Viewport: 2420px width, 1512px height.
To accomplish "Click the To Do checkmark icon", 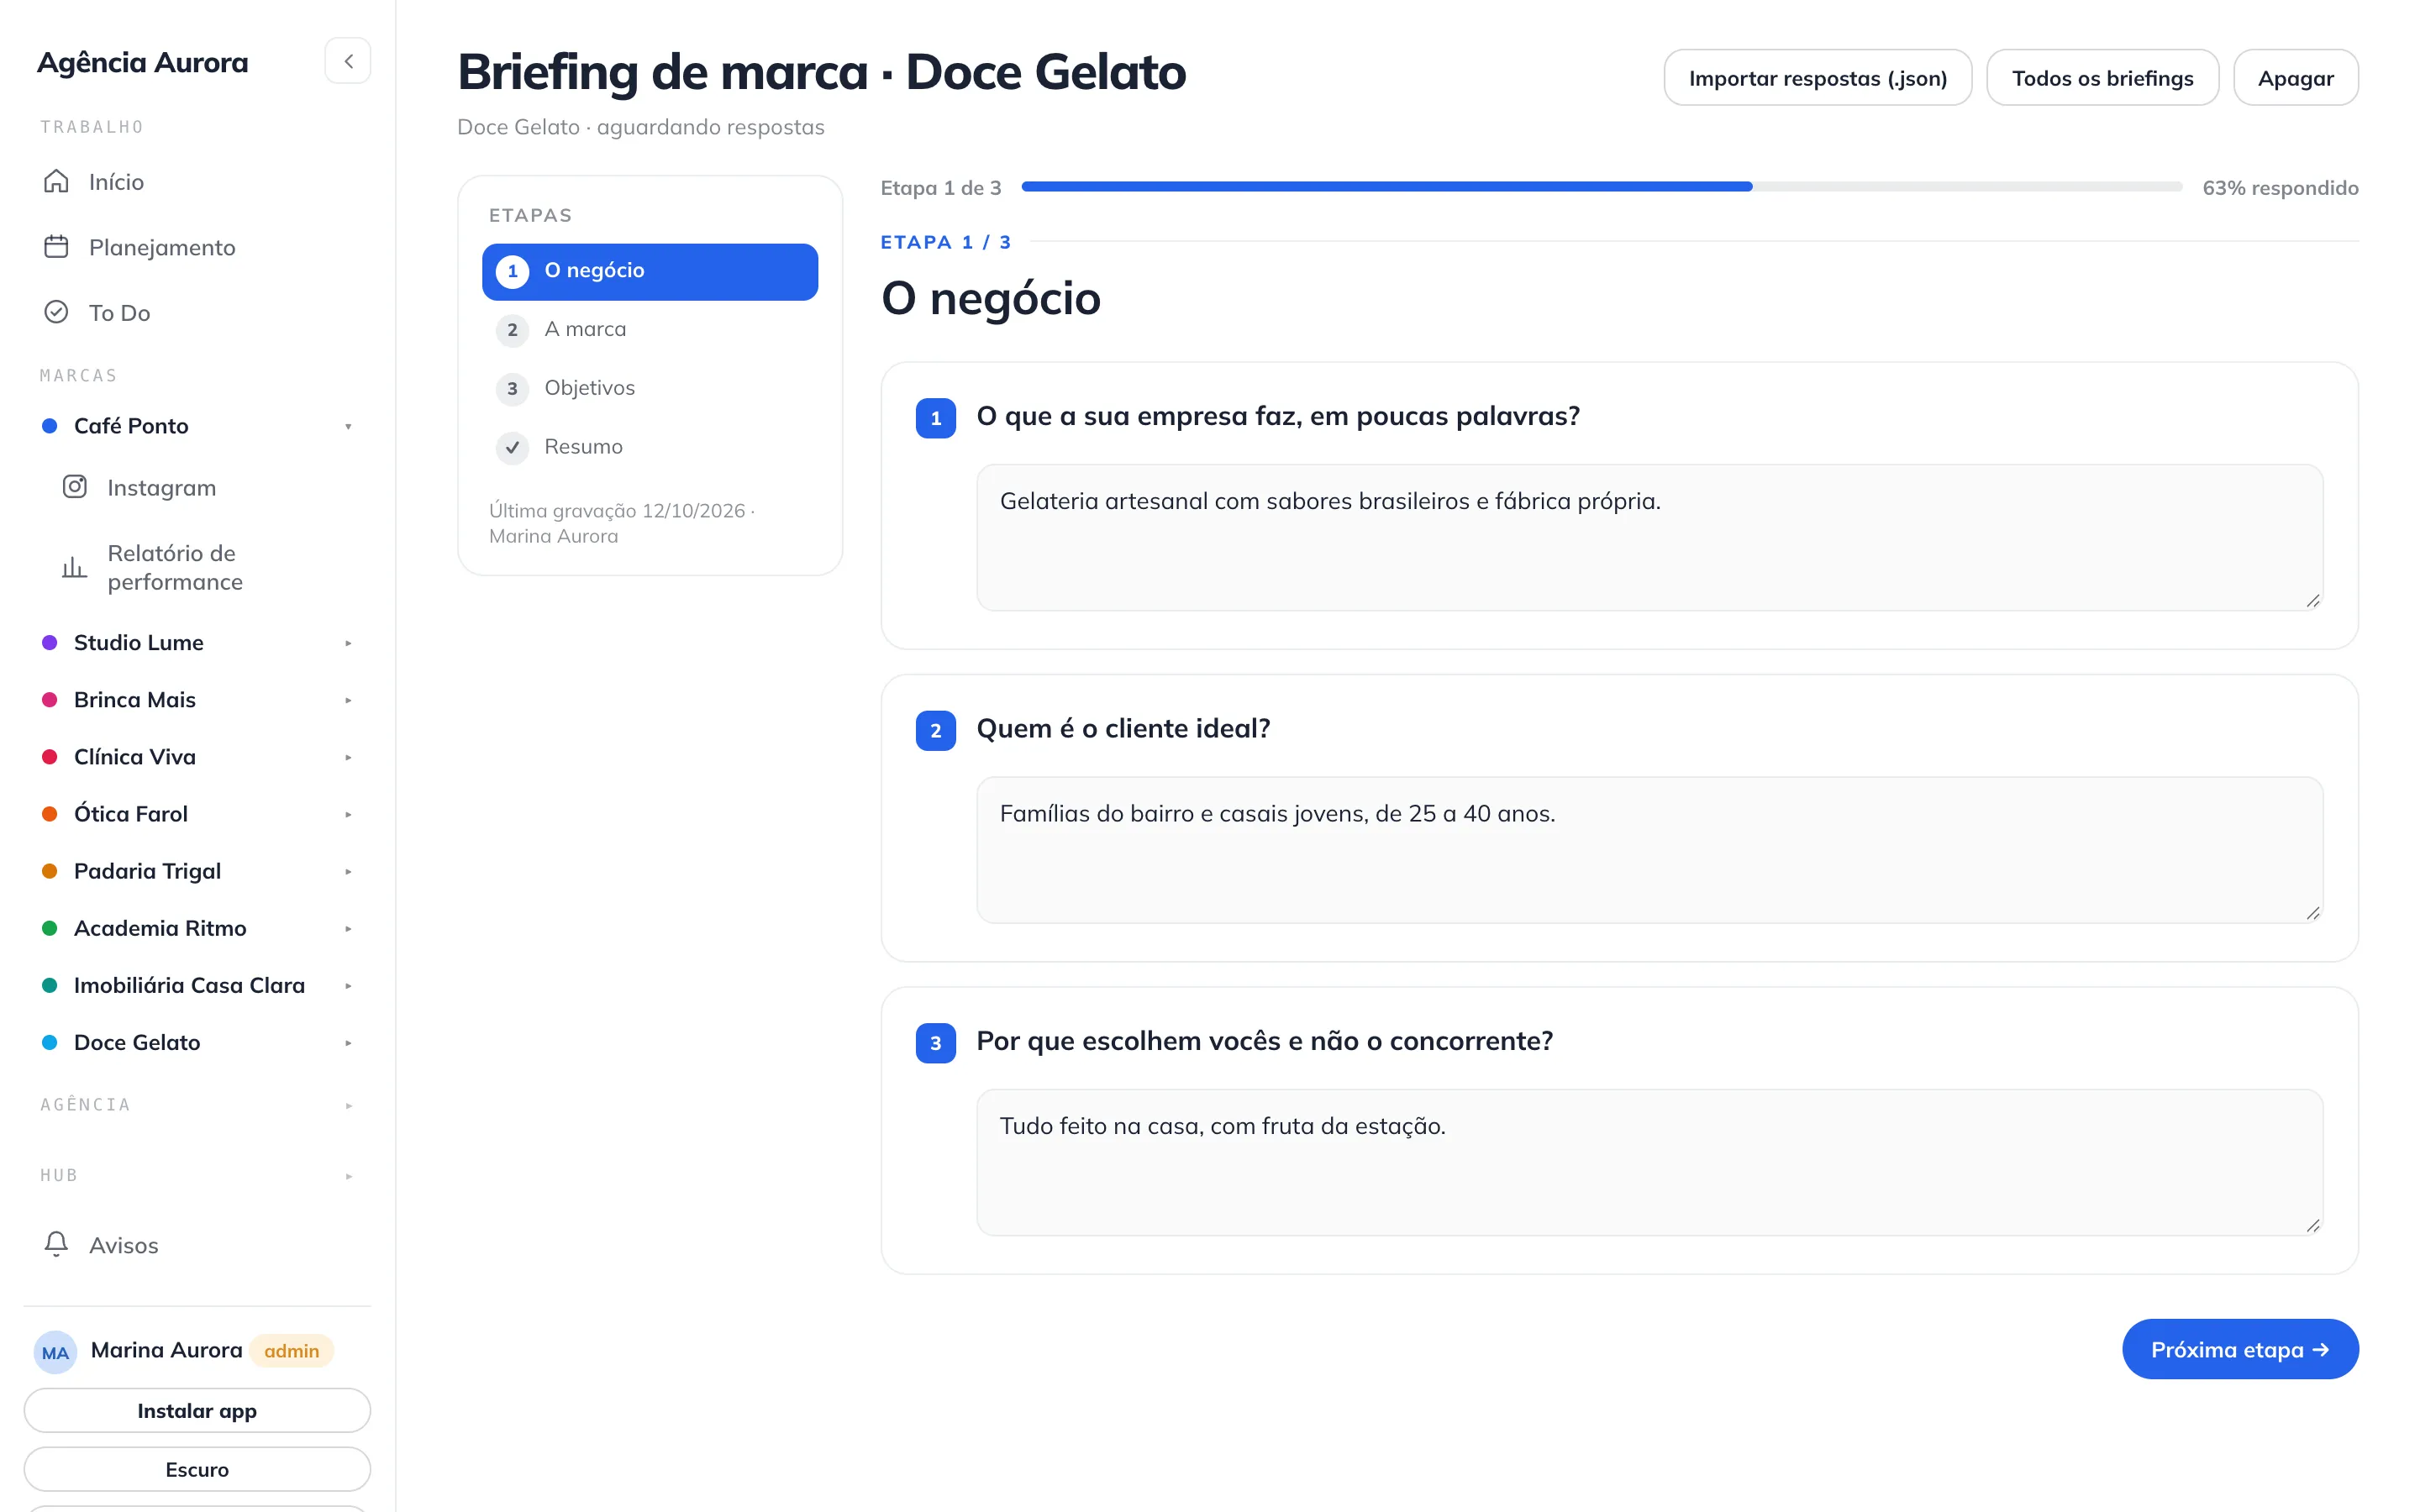I will (56, 312).
